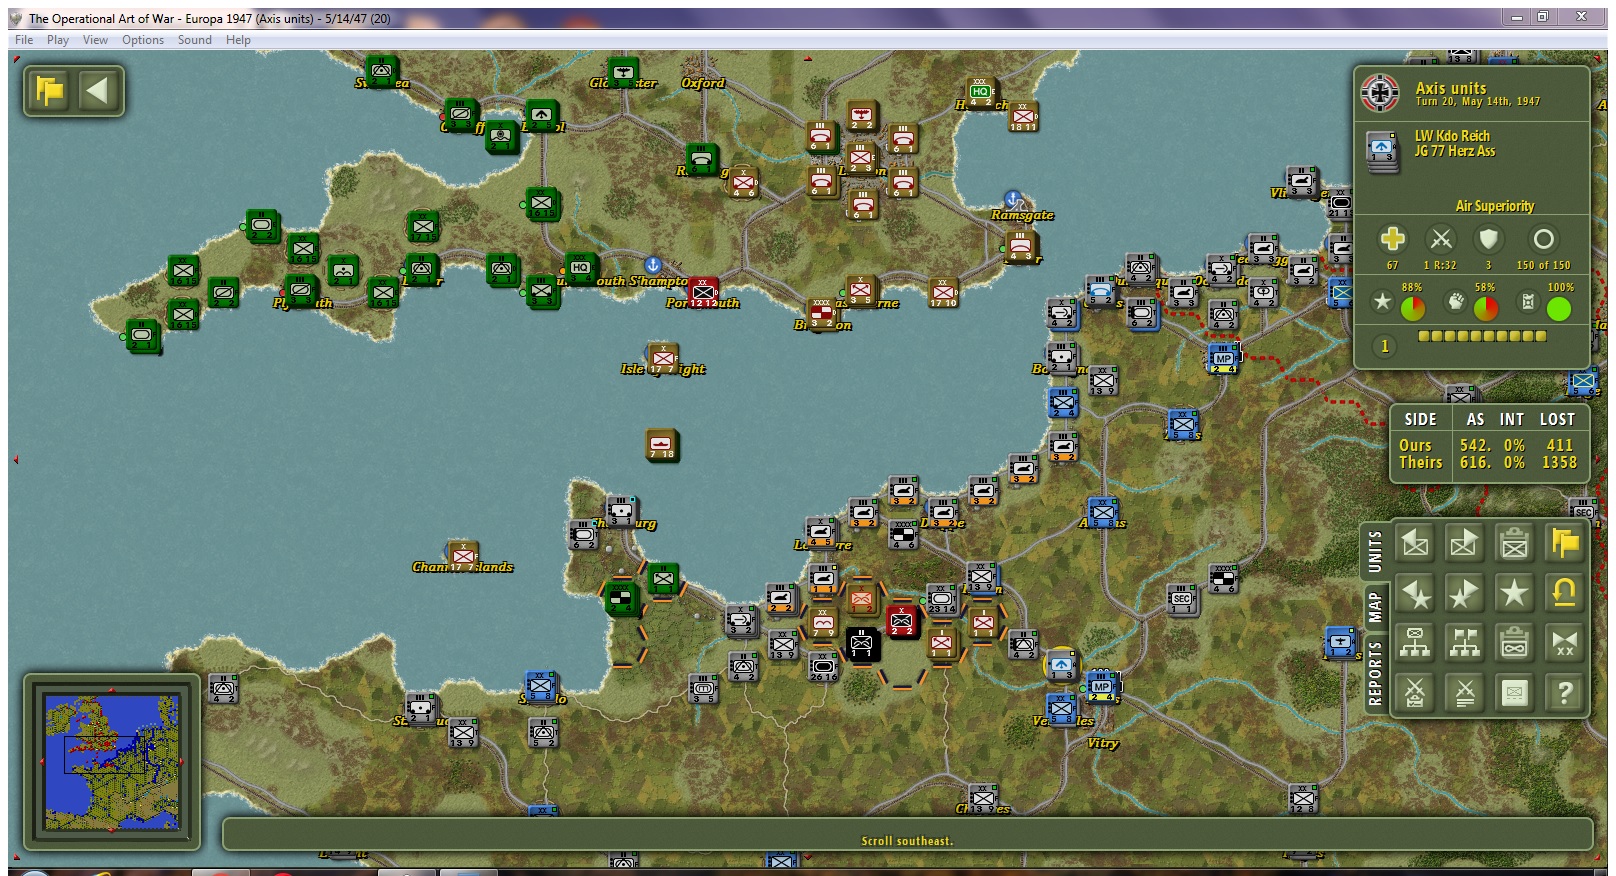
Task: Click 'LW Kdo Reich' formation name
Action: pyautogui.click(x=1452, y=136)
